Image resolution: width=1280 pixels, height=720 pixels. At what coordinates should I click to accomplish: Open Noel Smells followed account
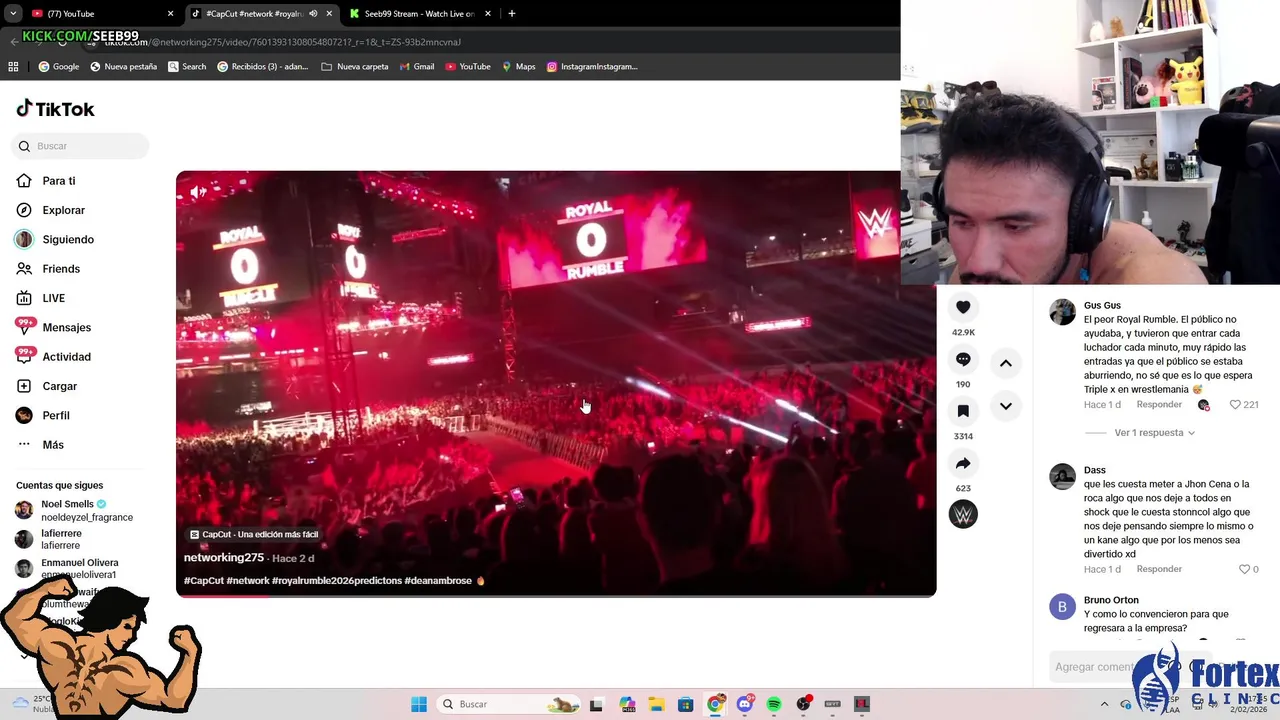point(75,510)
